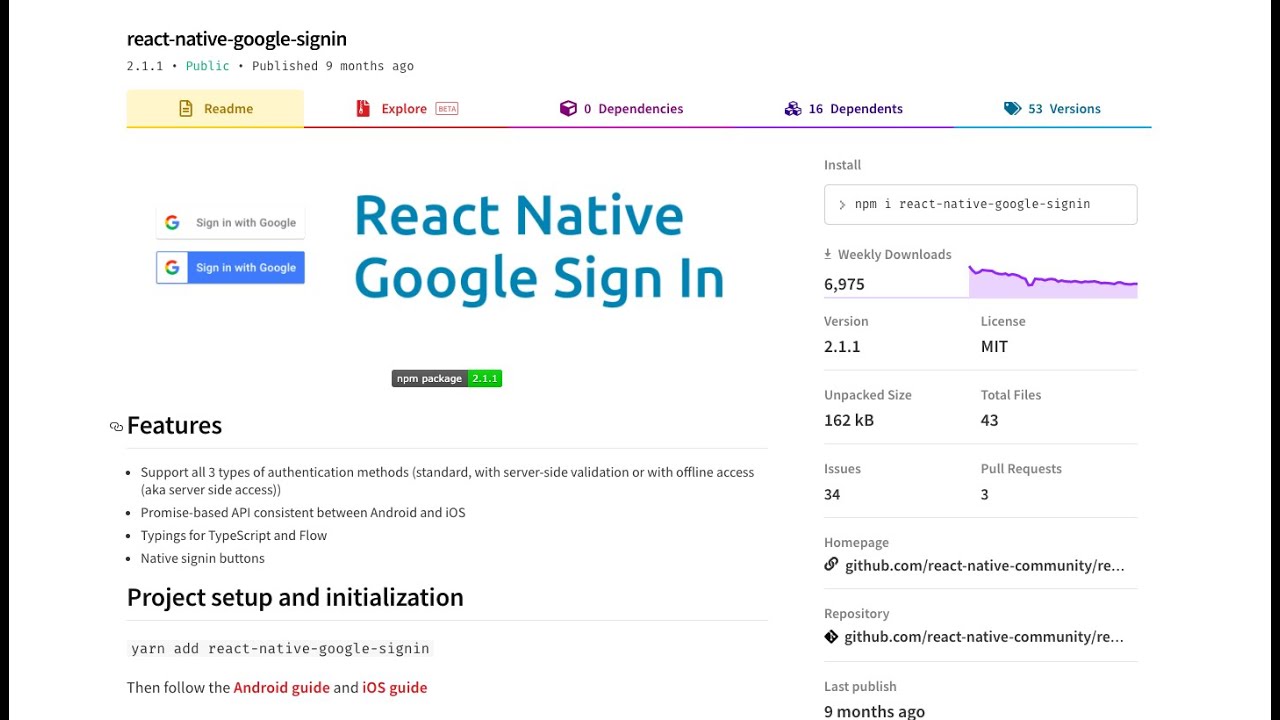The width and height of the screenshot is (1280, 720).
Task: Click the white Sign in with Google button image
Action: point(230,223)
